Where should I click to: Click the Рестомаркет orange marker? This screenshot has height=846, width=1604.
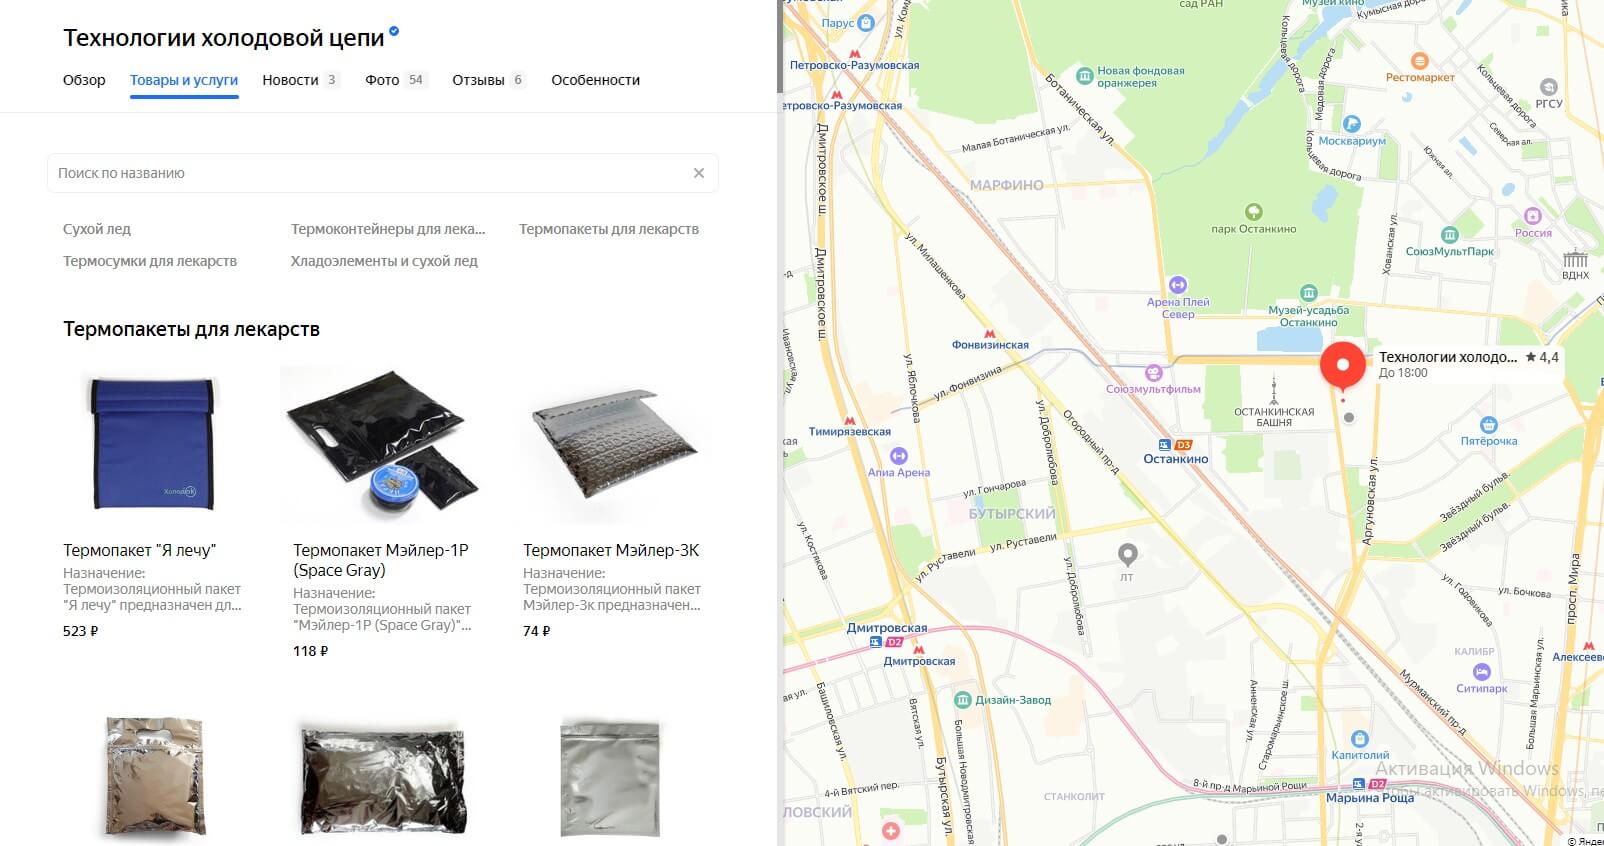coord(1419,61)
